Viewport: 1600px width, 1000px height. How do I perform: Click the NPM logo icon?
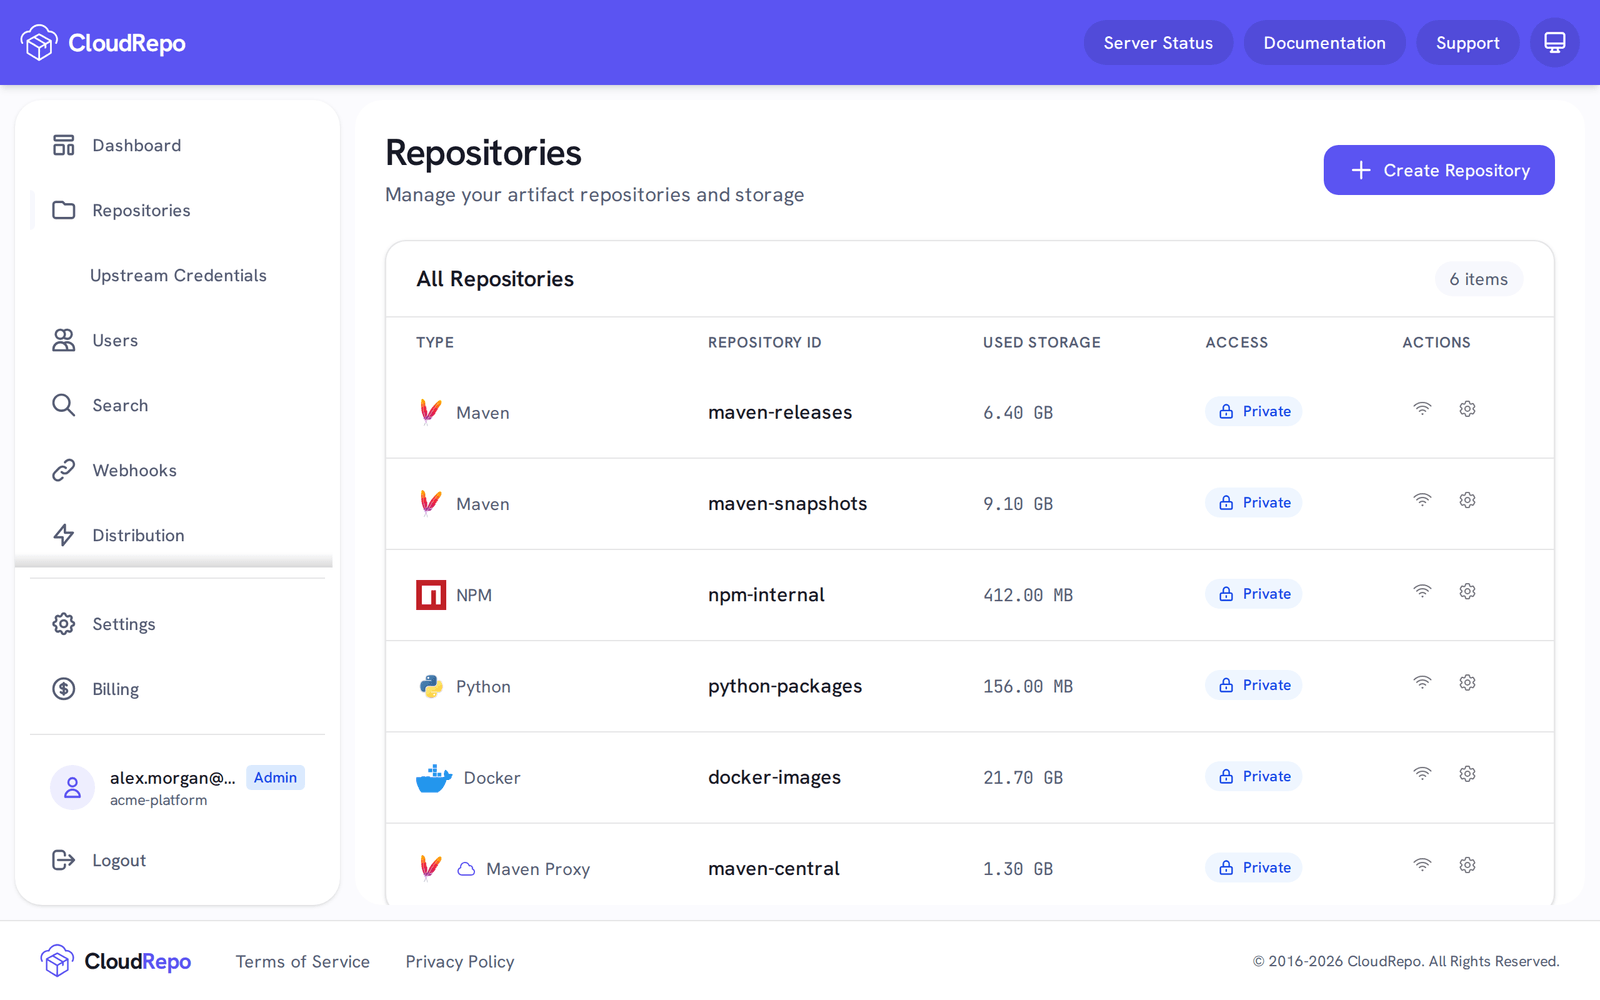click(431, 595)
